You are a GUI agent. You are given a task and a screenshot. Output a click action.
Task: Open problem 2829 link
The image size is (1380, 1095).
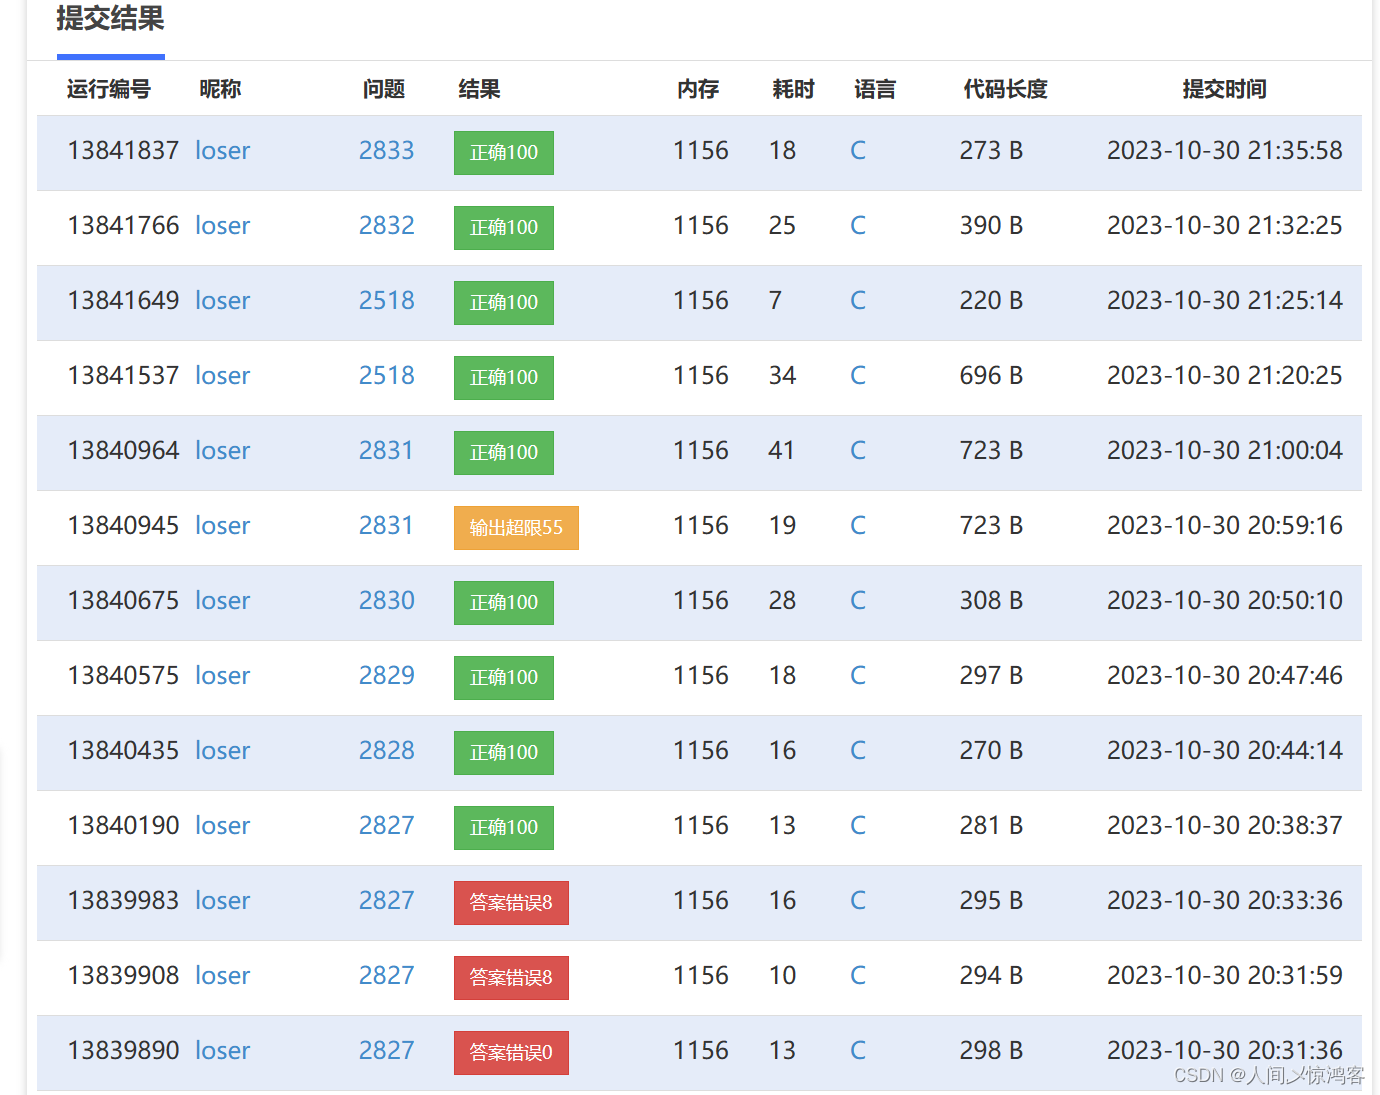click(x=386, y=676)
